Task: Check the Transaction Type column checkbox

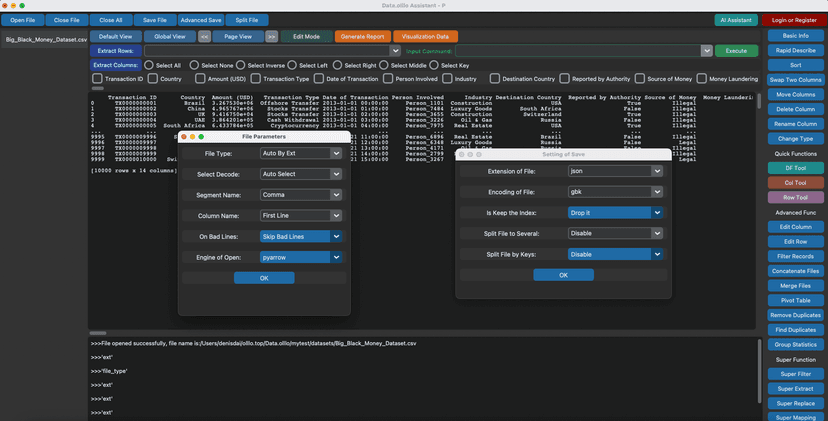Action: (x=256, y=78)
